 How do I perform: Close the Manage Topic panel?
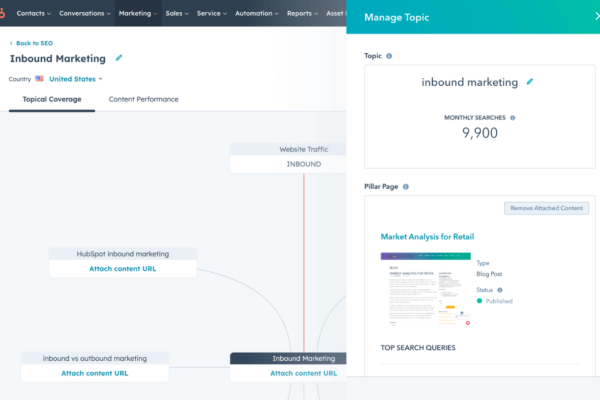pyautogui.click(x=597, y=16)
